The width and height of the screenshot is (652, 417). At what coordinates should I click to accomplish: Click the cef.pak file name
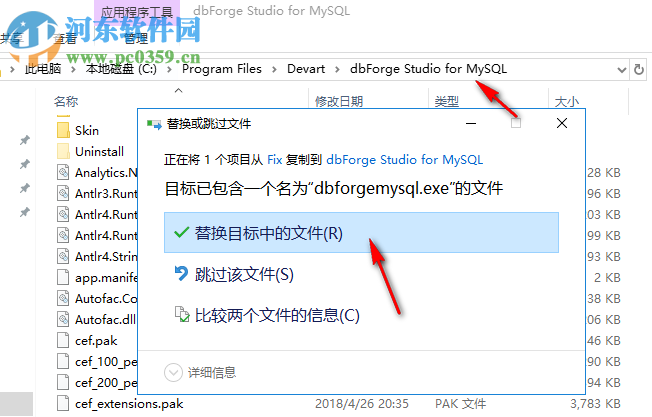coord(96,341)
